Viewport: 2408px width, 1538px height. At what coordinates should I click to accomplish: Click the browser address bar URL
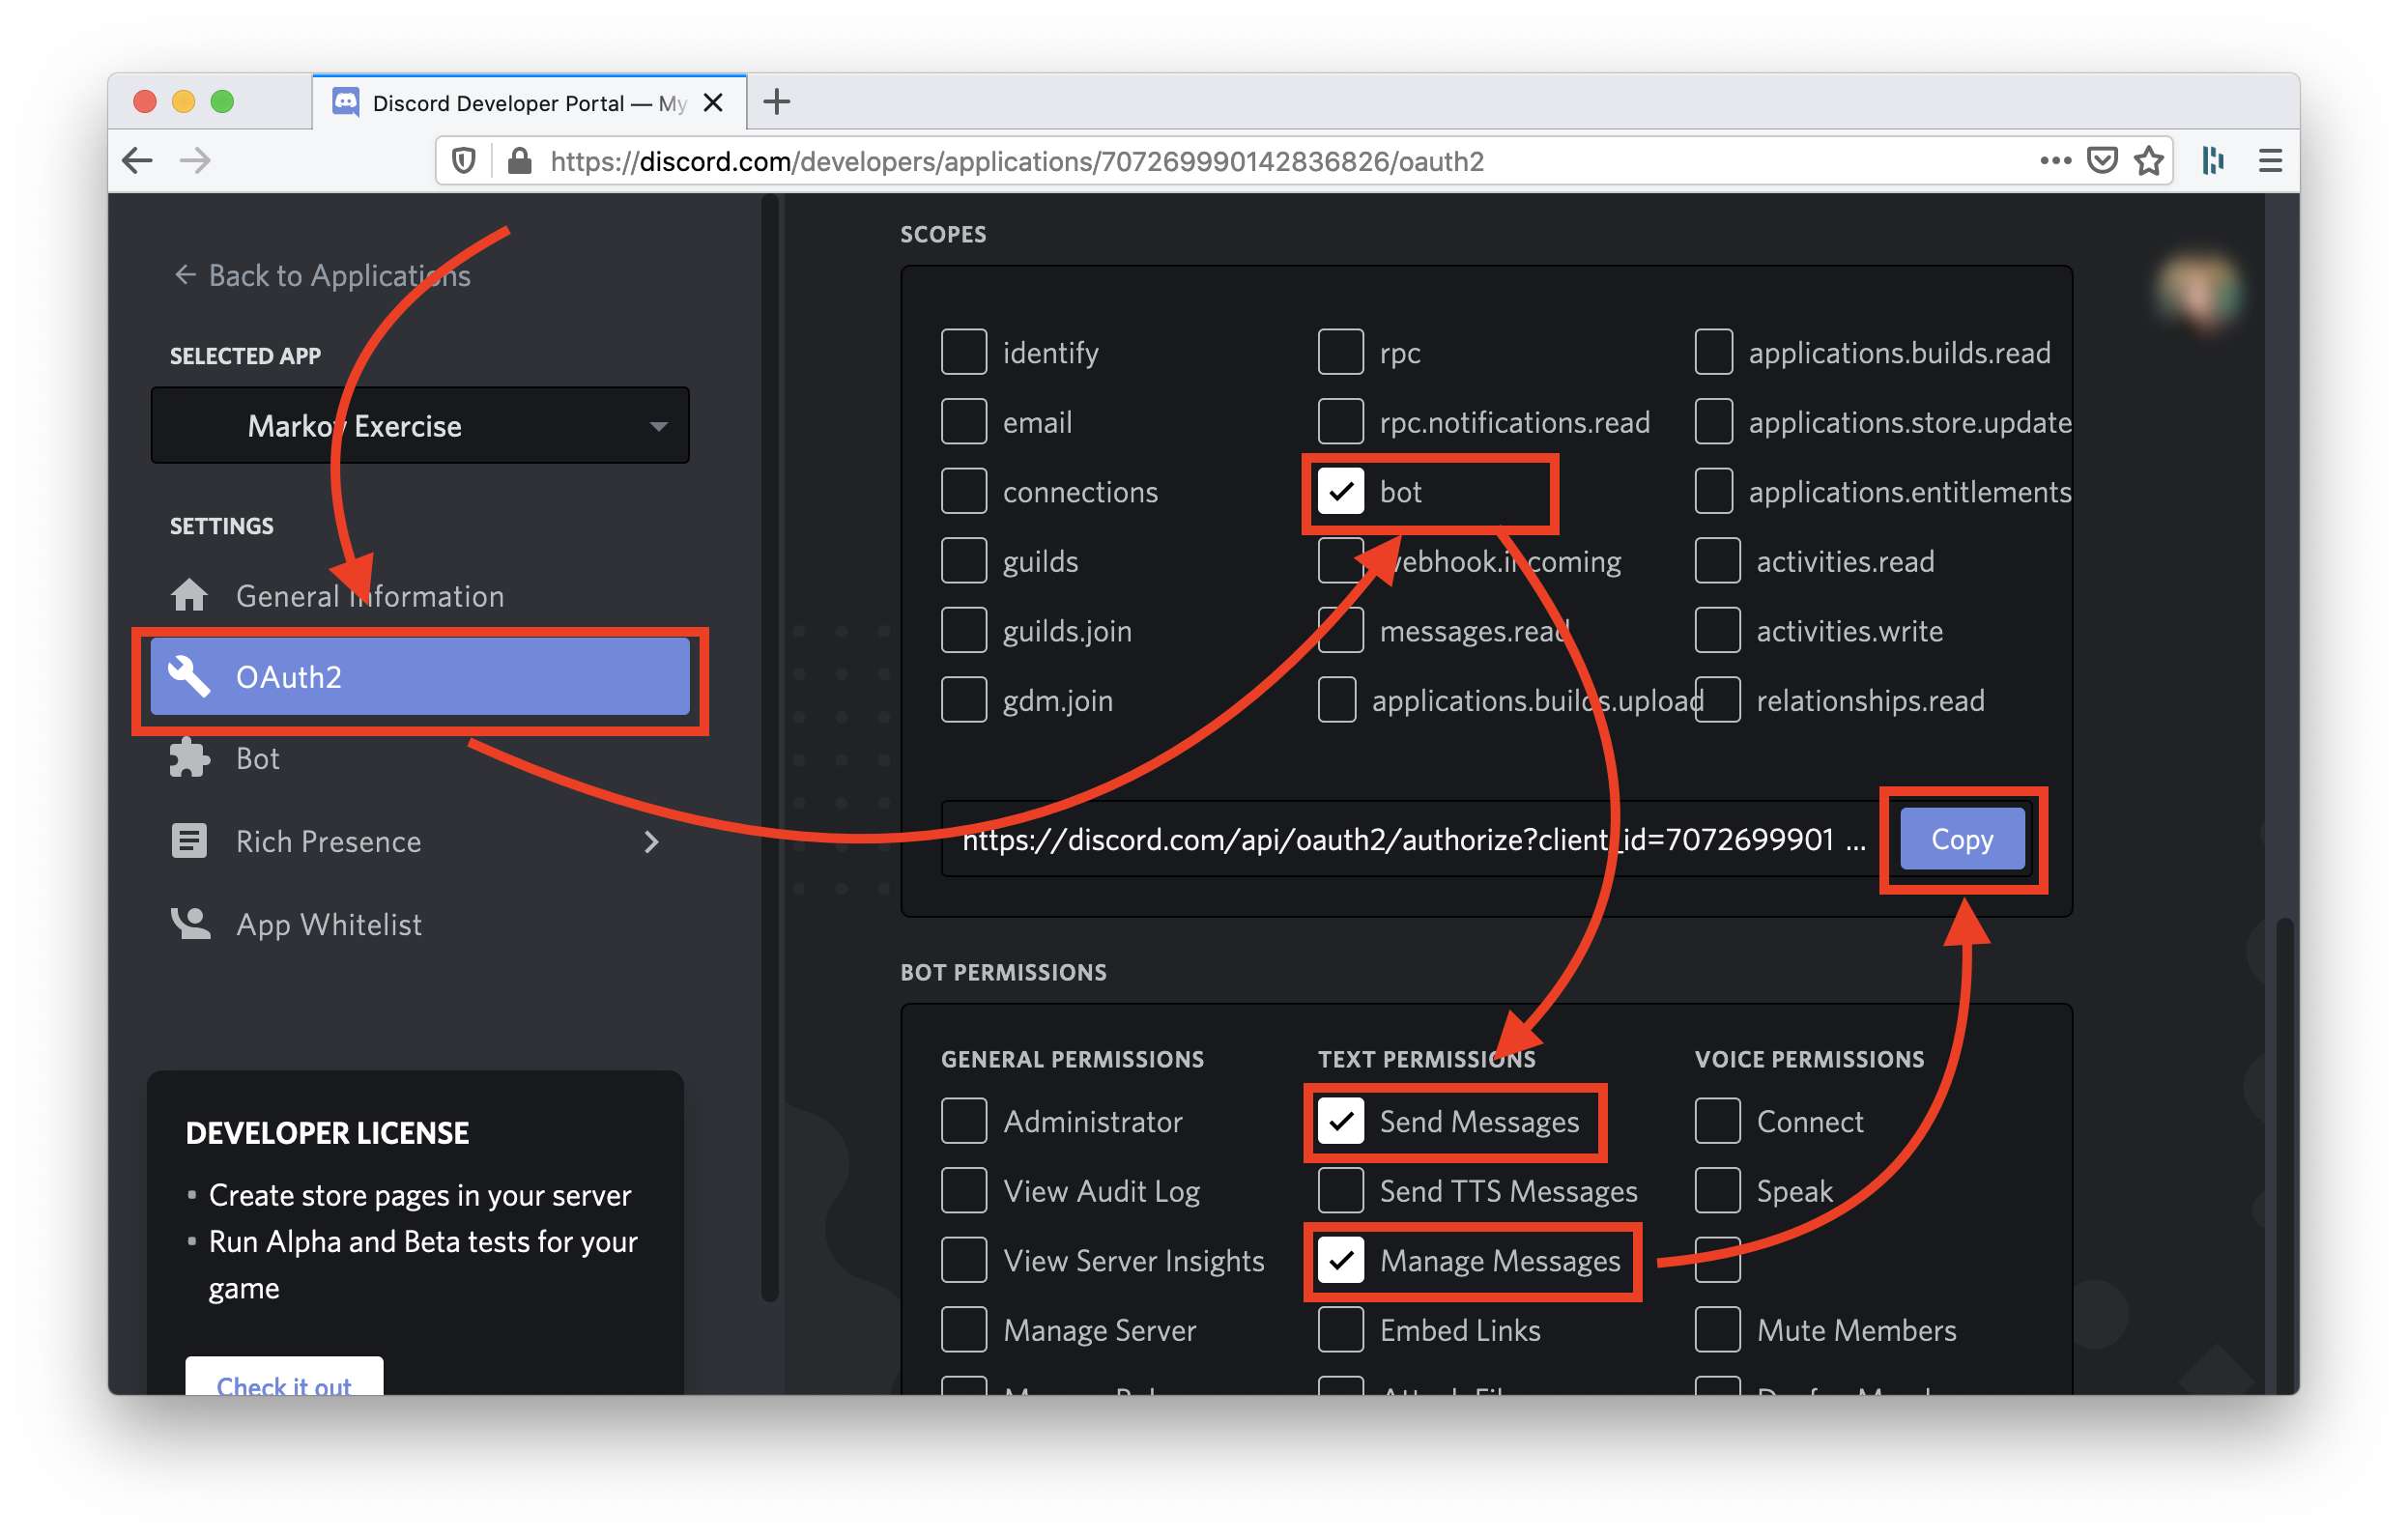click(1016, 161)
